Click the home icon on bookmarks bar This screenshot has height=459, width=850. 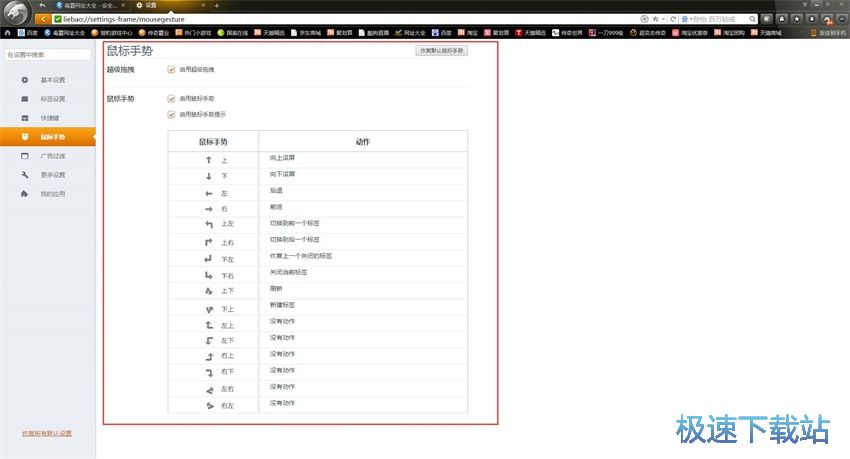[7, 33]
